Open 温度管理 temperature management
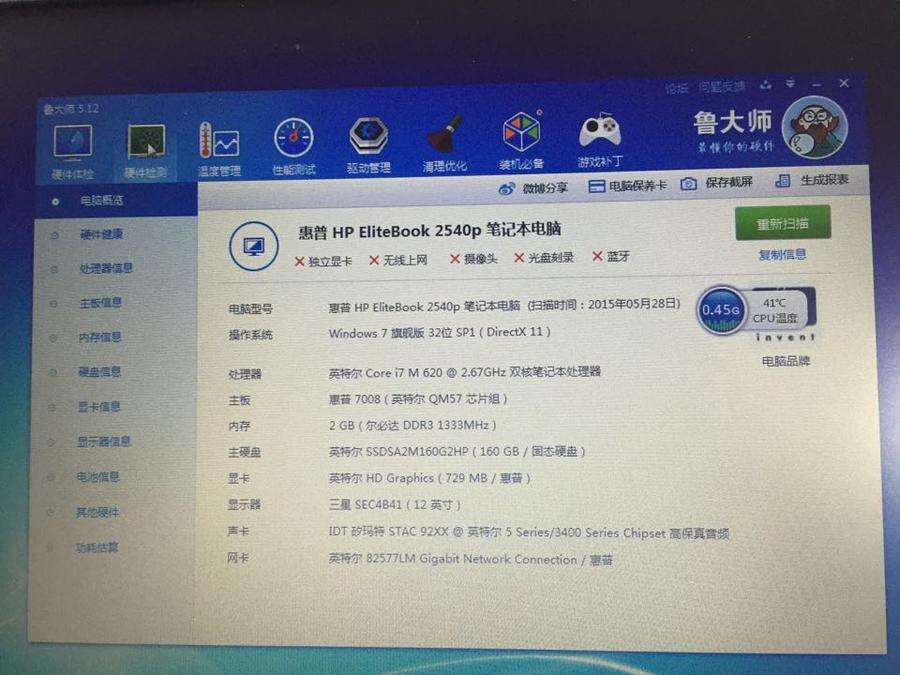 [219, 149]
